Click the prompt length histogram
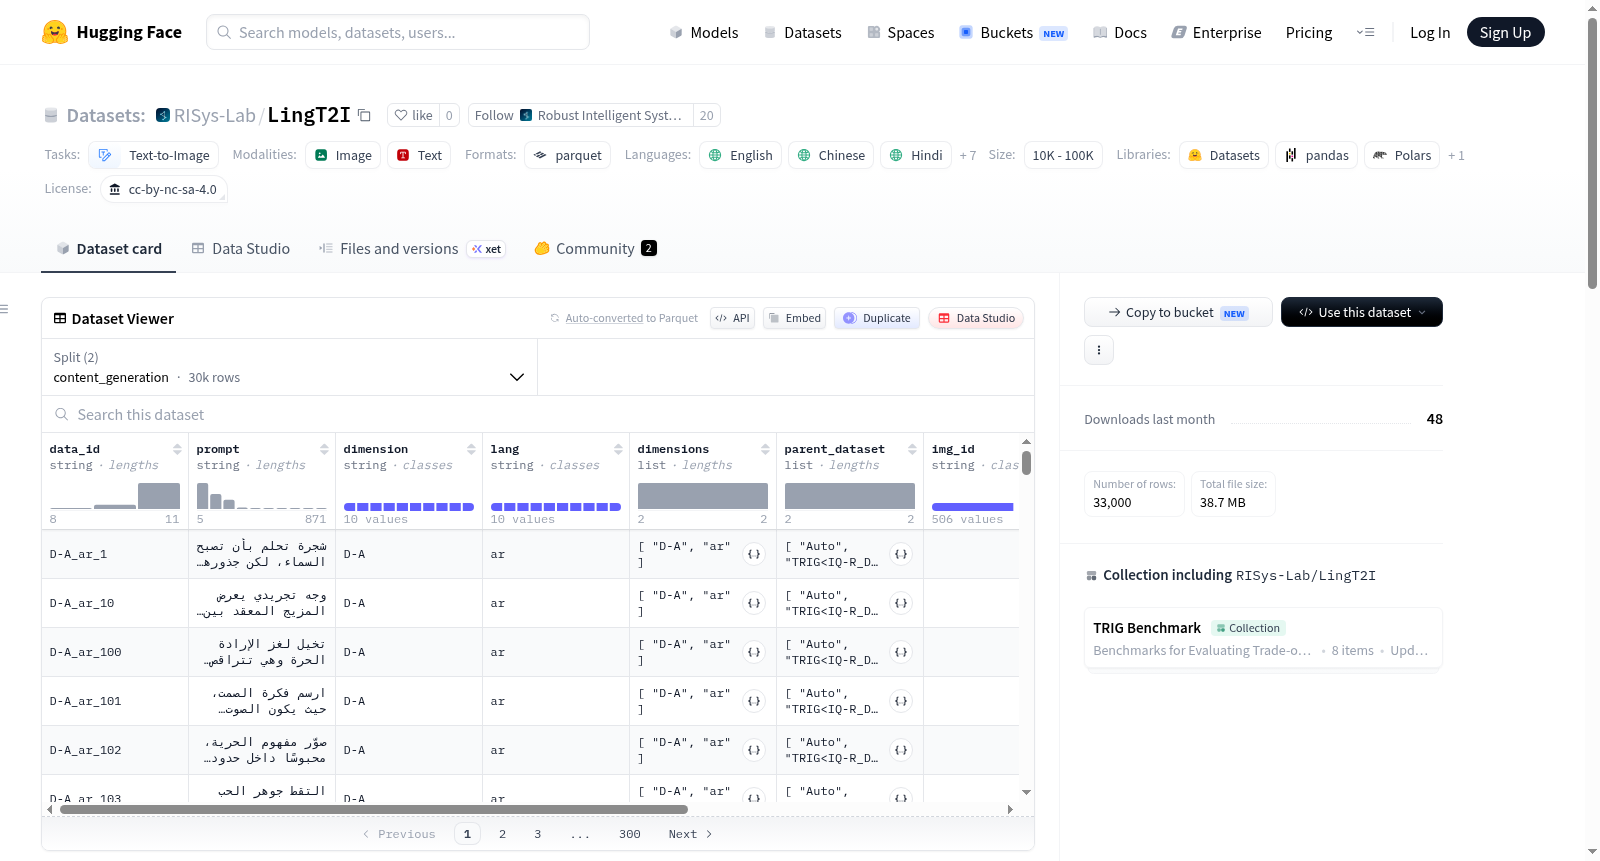Image resolution: width=1600 pixels, height=861 pixels. (261, 495)
